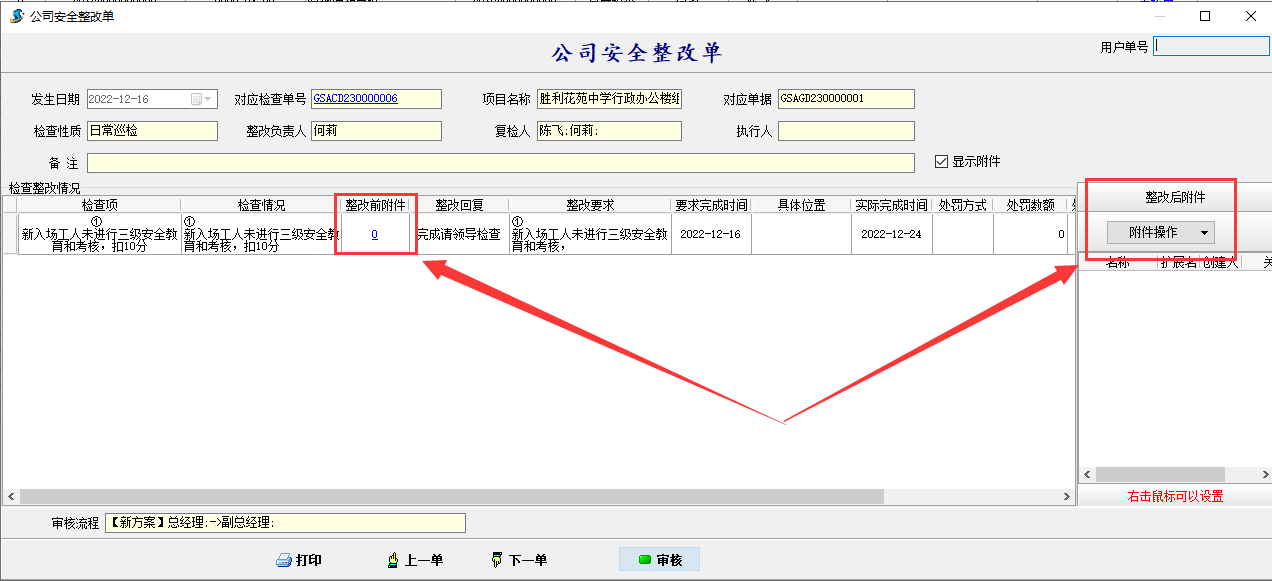
Task: Click the 执行人 input field
Action: 846,131
